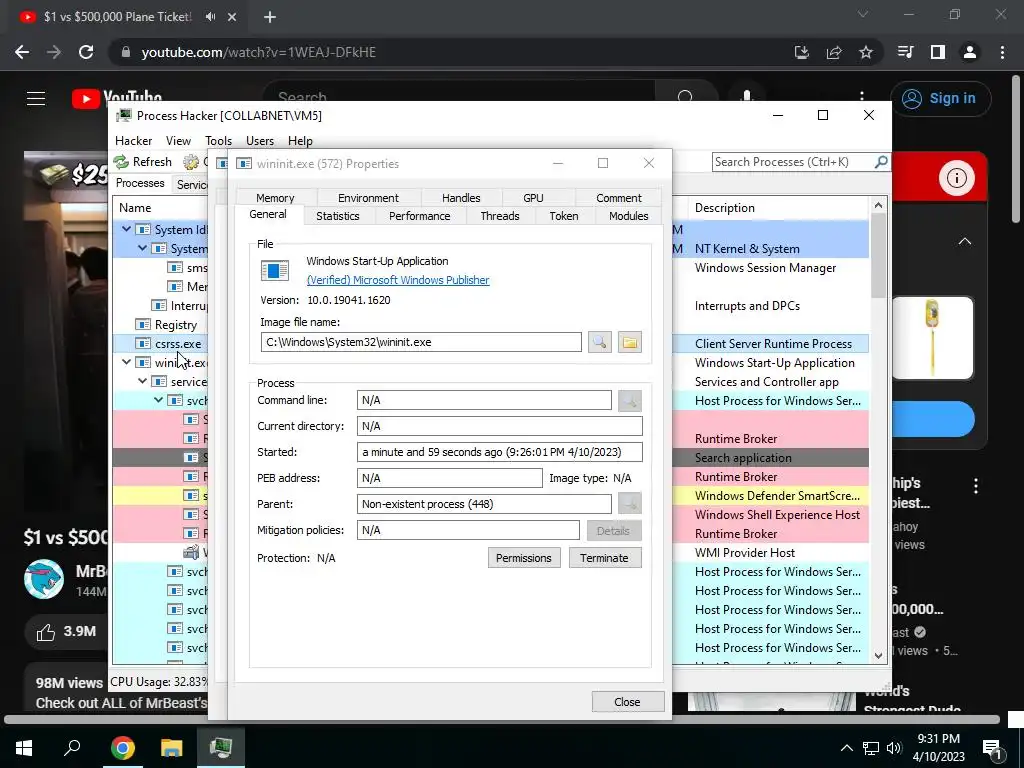Open File Explorer from the taskbar
The image size is (1024, 768).
[x=172, y=747]
